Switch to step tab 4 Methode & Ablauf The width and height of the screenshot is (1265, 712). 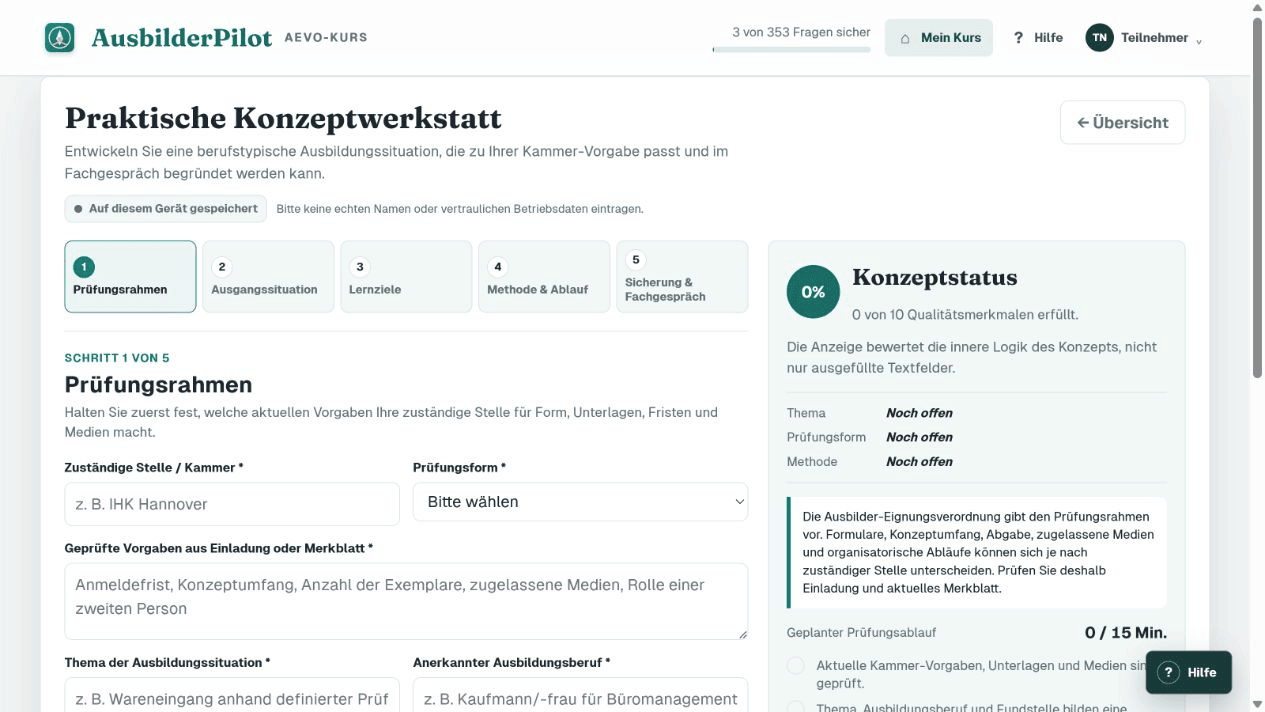pyautogui.click(x=544, y=277)
